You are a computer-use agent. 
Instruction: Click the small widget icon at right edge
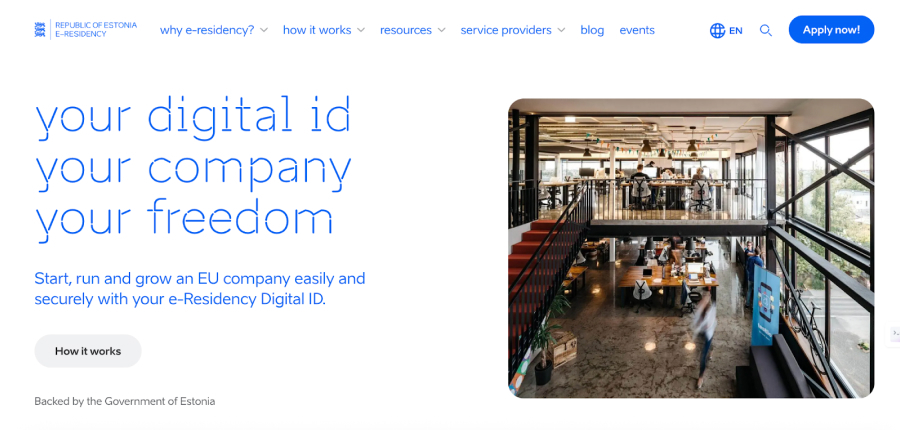(894, 334)
